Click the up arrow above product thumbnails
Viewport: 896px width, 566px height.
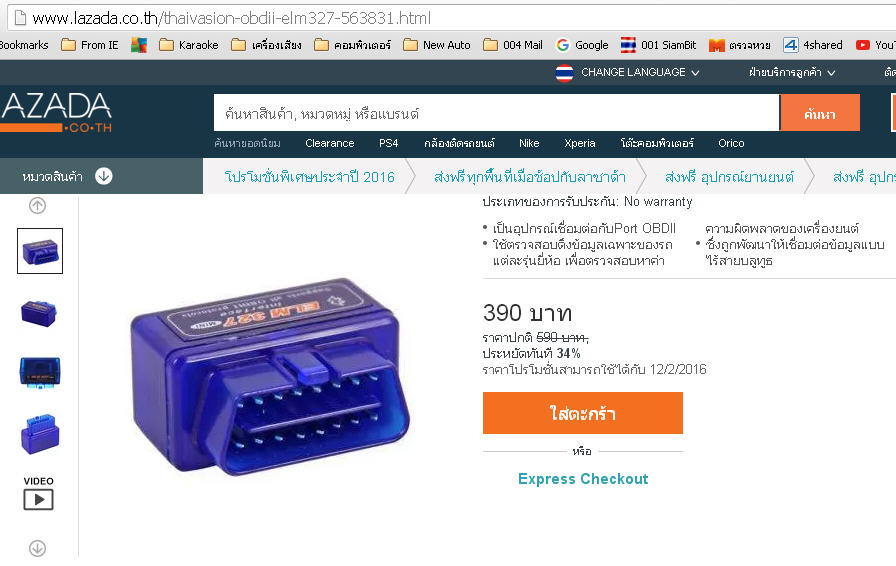point(38,205)
